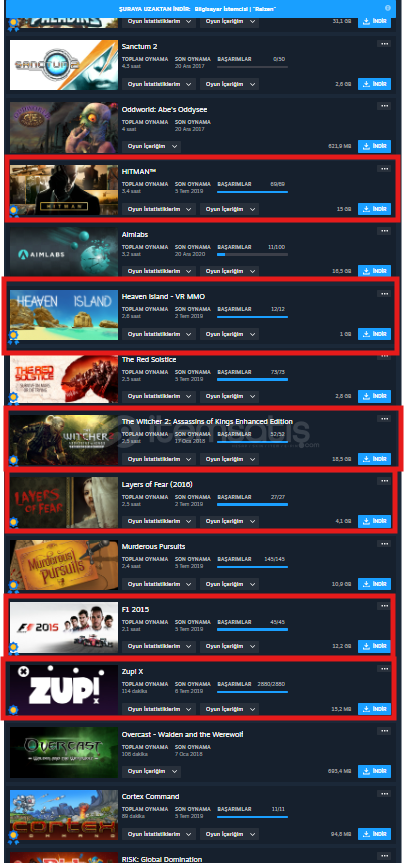Screen dimensions: 404x863
Task: Open more options for Zup! X
Action: [x=384, y=668]
